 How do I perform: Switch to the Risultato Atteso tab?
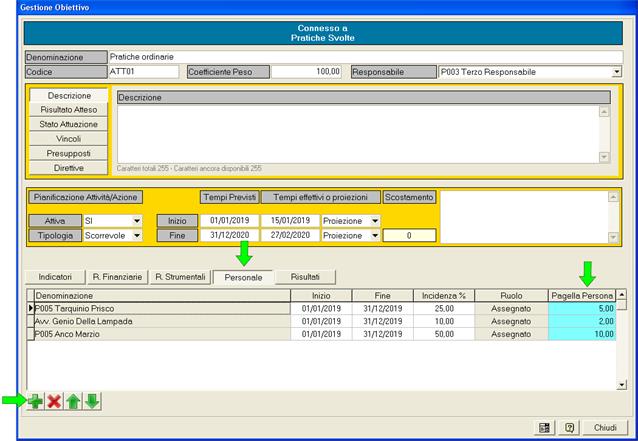point(68,110)
